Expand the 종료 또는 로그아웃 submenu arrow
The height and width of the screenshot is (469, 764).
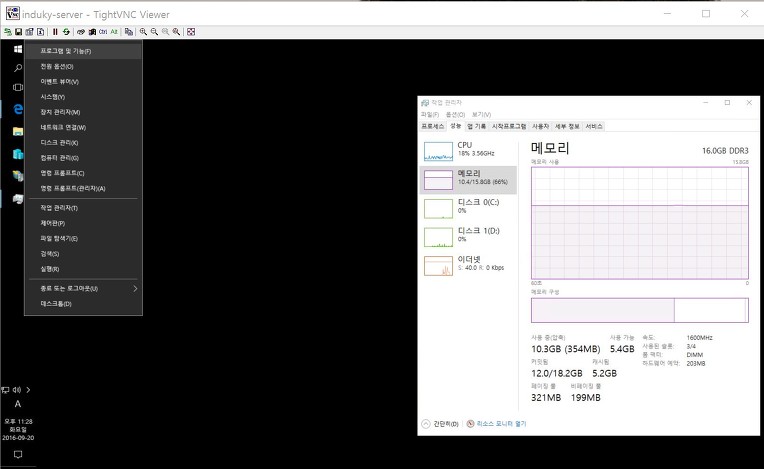[135, 288]
